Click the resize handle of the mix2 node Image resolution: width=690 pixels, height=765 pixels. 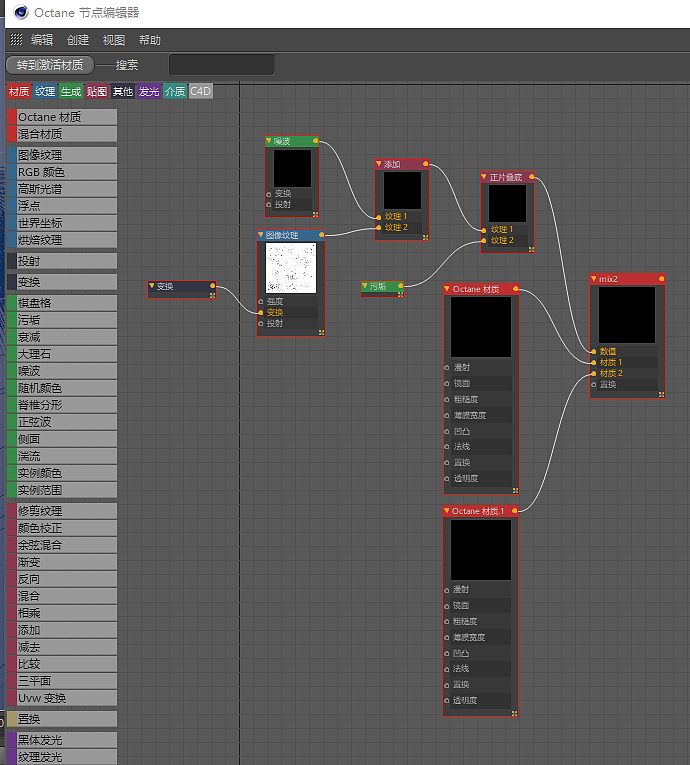pyautogui.click(x=661, y=394)
